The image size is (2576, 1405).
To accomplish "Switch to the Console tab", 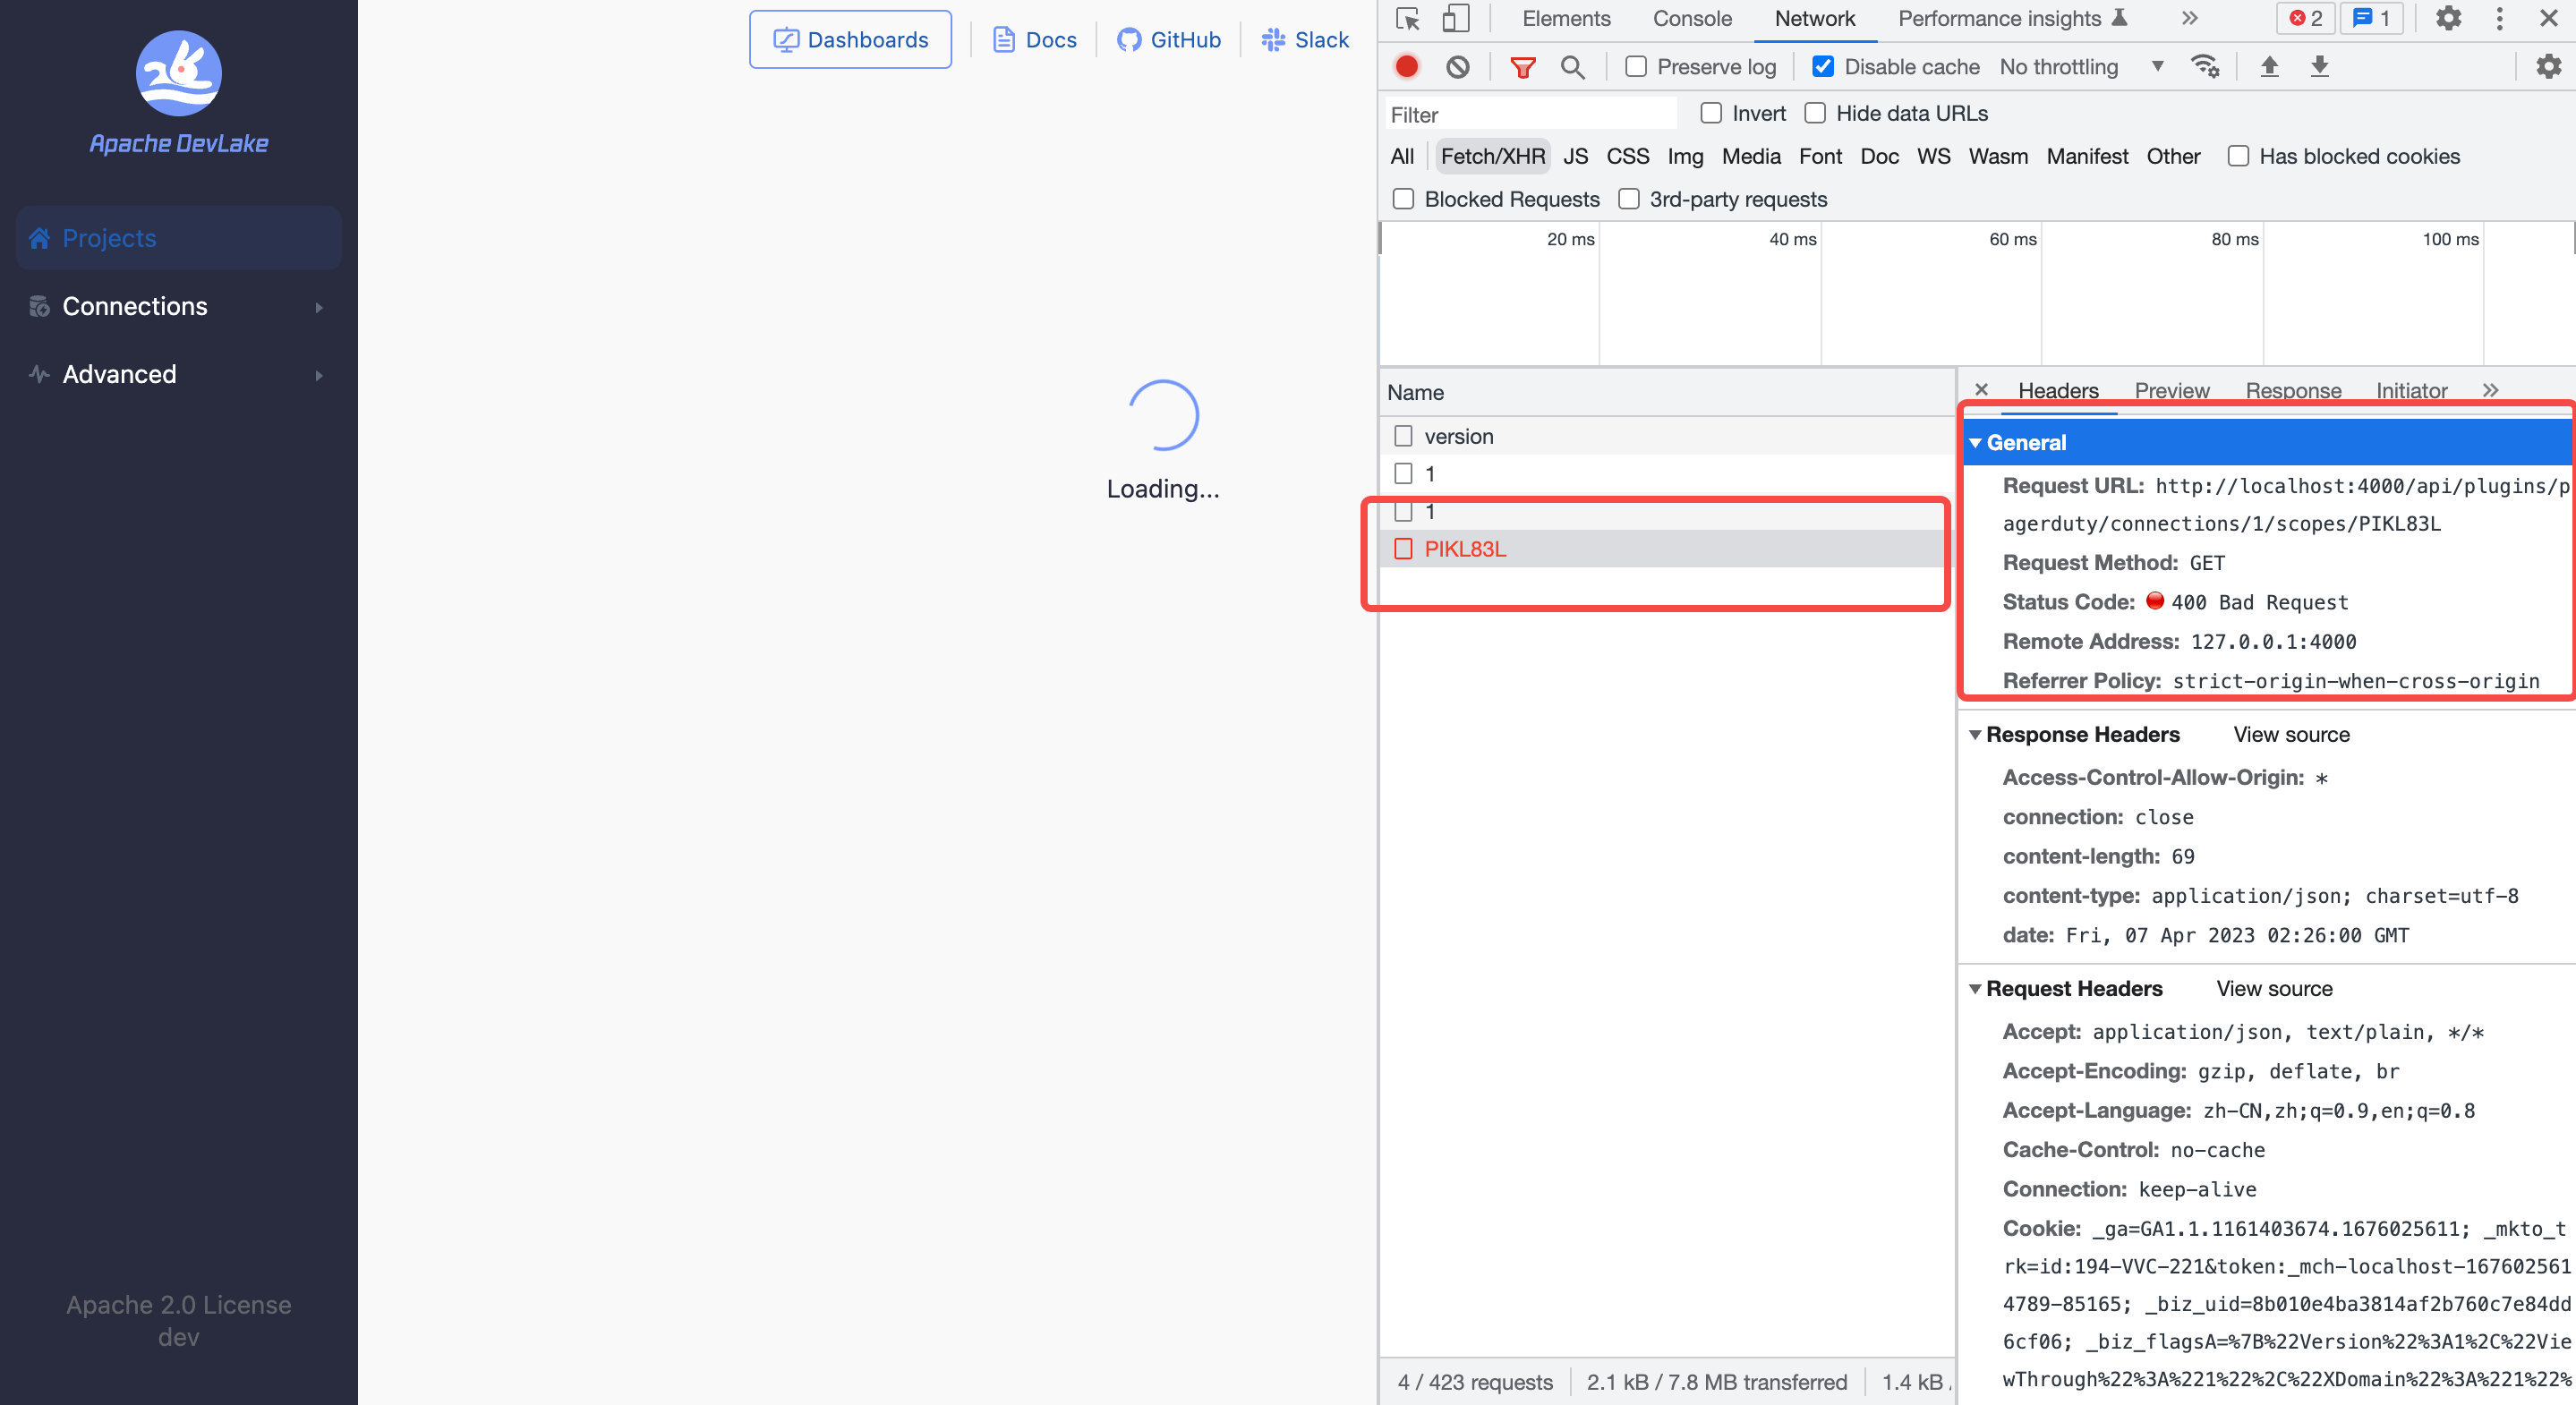I will 1691,19.
